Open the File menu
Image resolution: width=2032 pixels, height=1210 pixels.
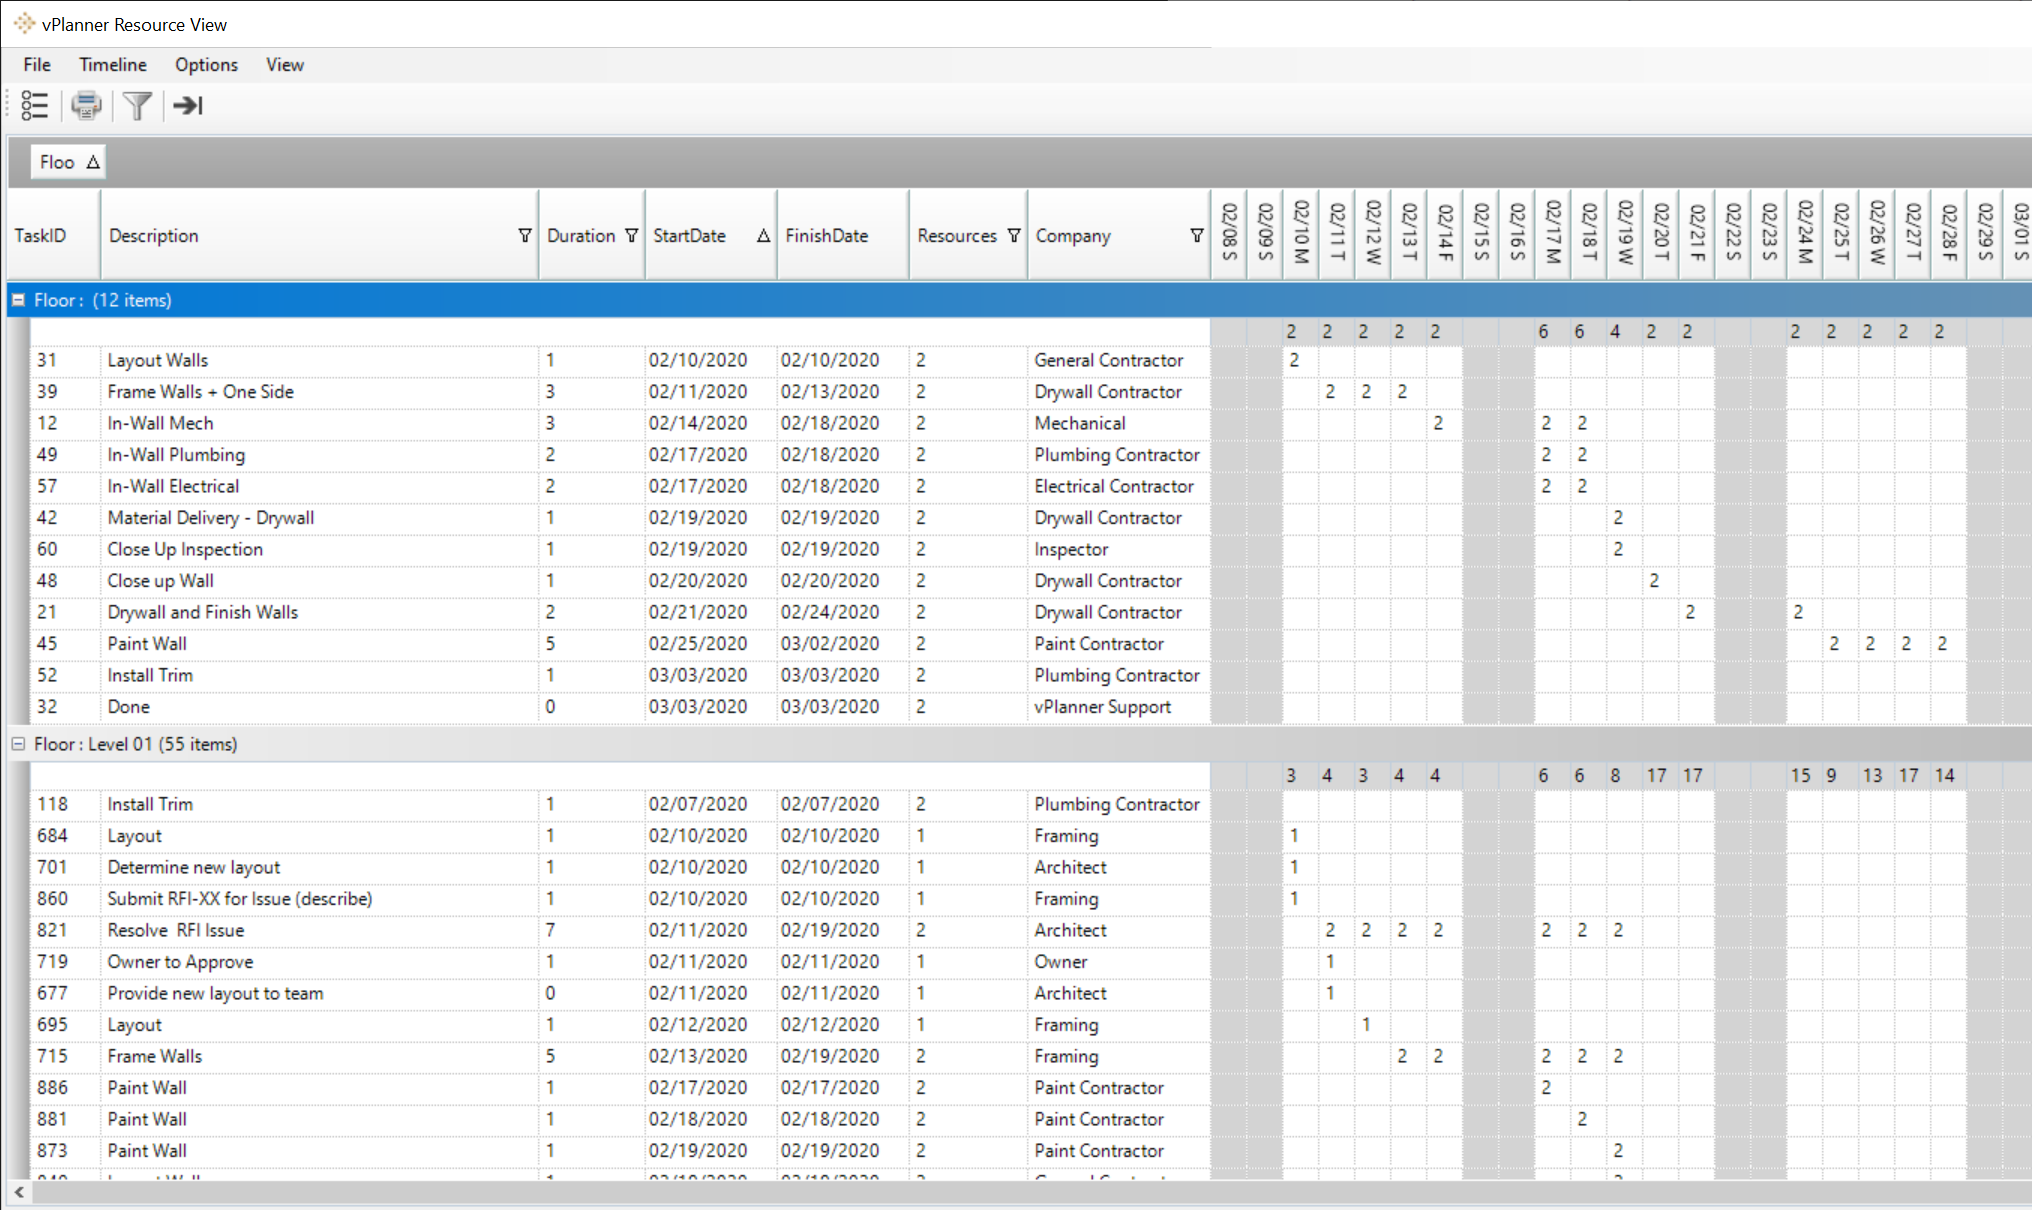click(x=36, y=64)
